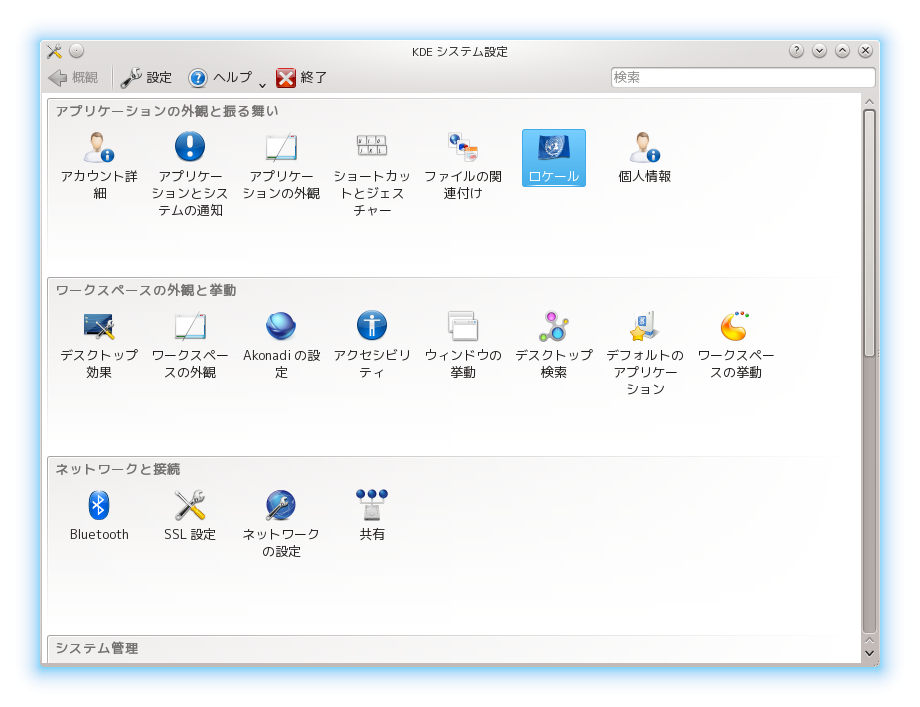Open デフォルトのアプリケーション default applications module
The height and width of the screenshot is (707, 920).
point(645,353)
